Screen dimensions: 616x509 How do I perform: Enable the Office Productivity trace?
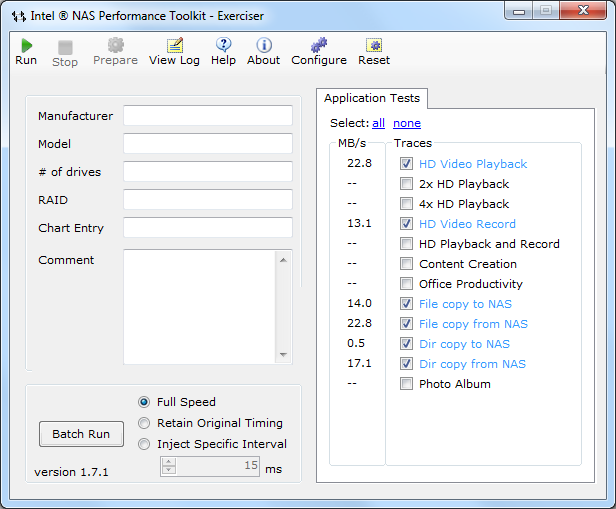[406, 284]
